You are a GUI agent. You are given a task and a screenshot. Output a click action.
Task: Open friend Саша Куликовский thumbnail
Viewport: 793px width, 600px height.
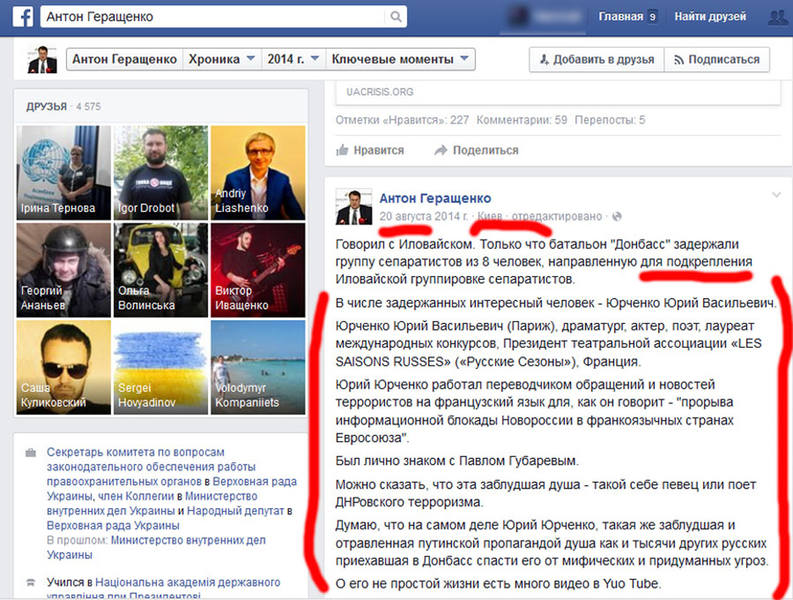[64, 367]
